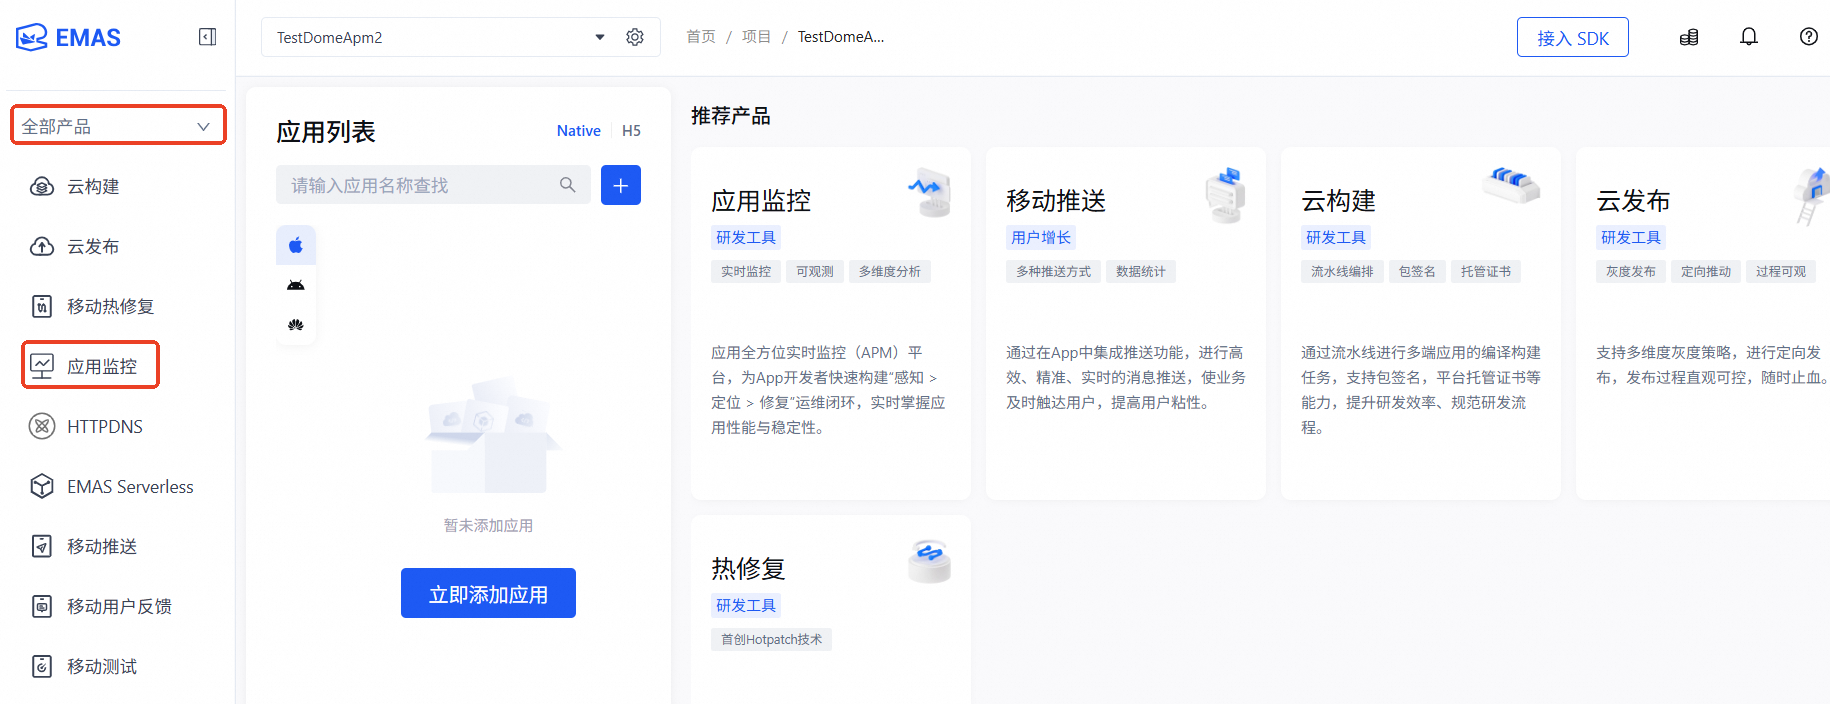Image resolution: width=1830 pixels, height=704 pixels.
Task: Open EMAS Serverless in the sidebar
Action: (130, 486)
